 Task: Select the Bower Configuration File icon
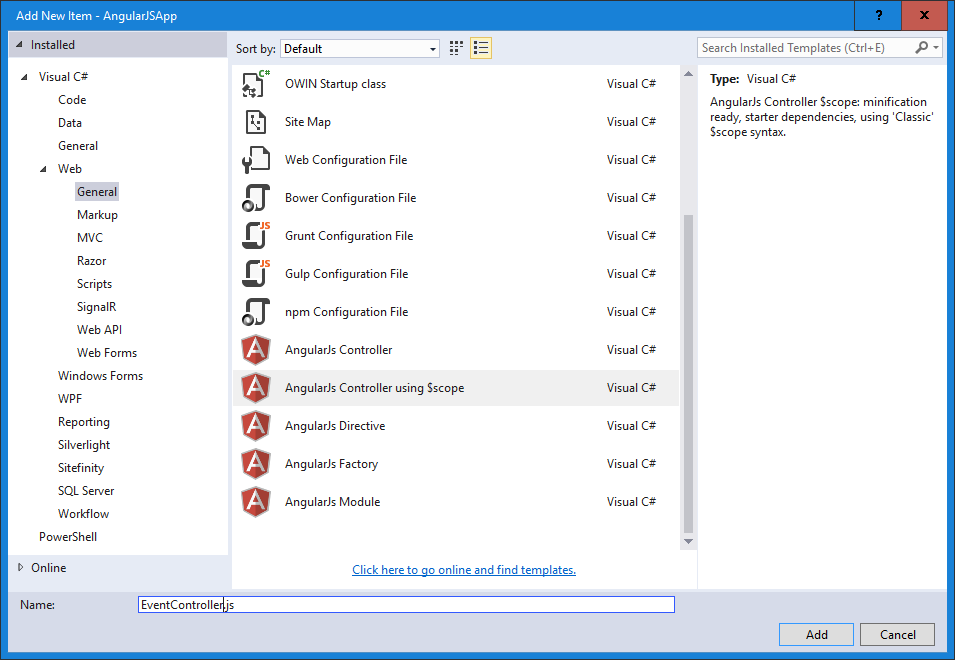pos(256,198)
